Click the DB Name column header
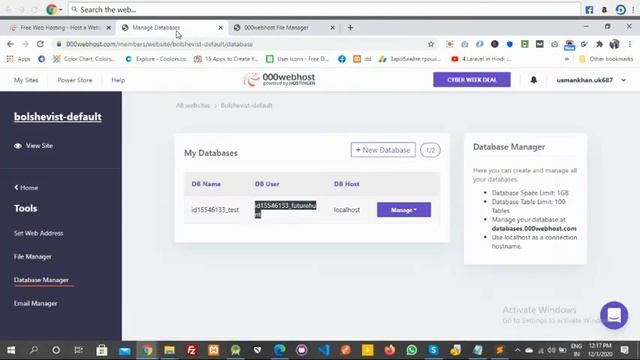Image resolution: width=640 pixels, height=360 pixels. (x=206, y=184)
